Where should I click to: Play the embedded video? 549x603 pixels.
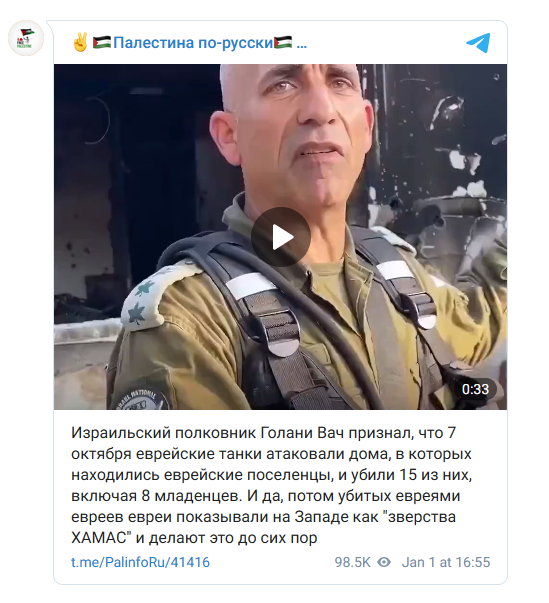coord(281,237)
